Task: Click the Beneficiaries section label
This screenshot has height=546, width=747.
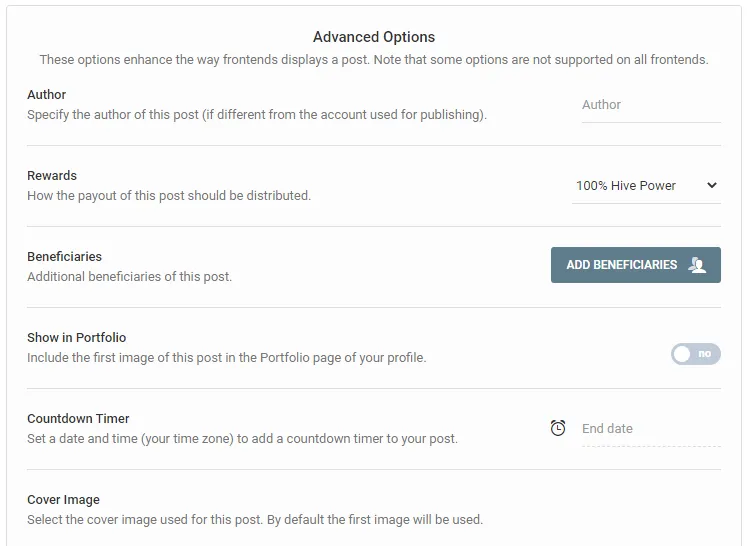Action: tap(64, 256)
